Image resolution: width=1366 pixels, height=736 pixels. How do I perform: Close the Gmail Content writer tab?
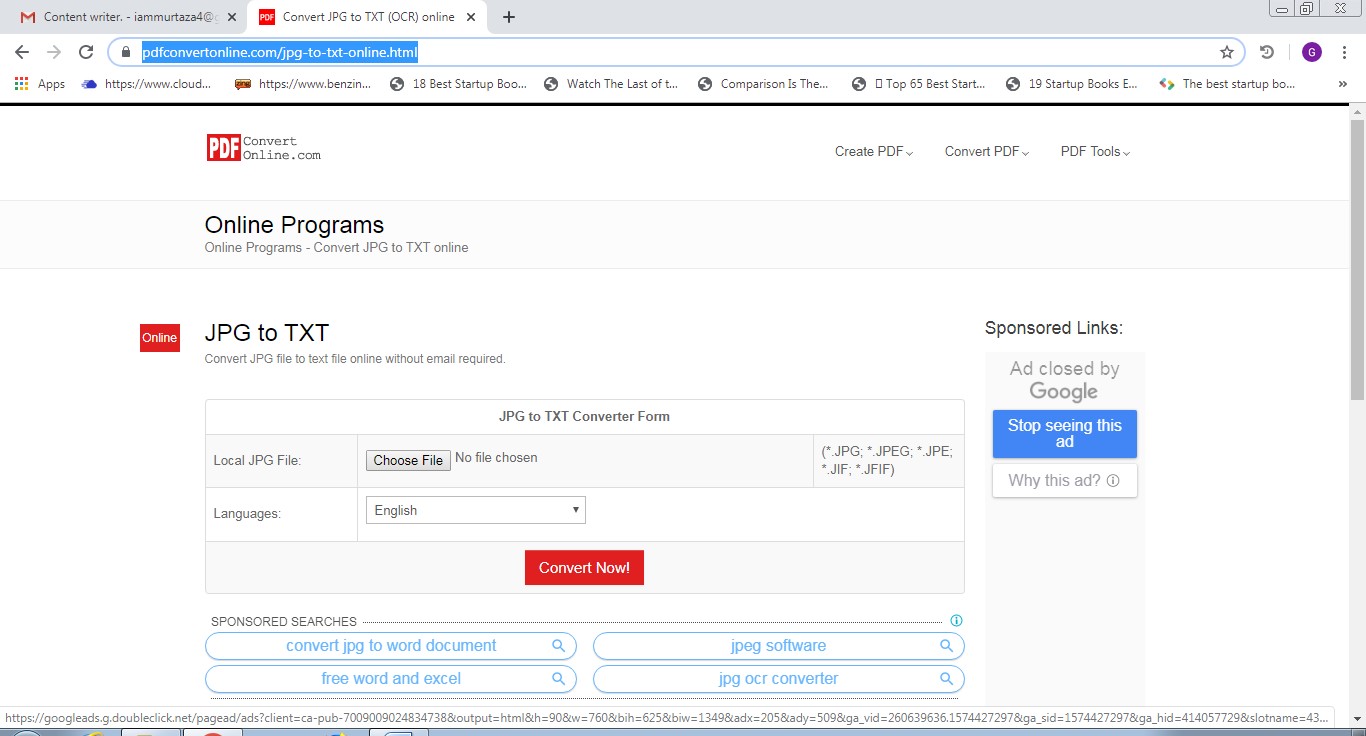233,17
